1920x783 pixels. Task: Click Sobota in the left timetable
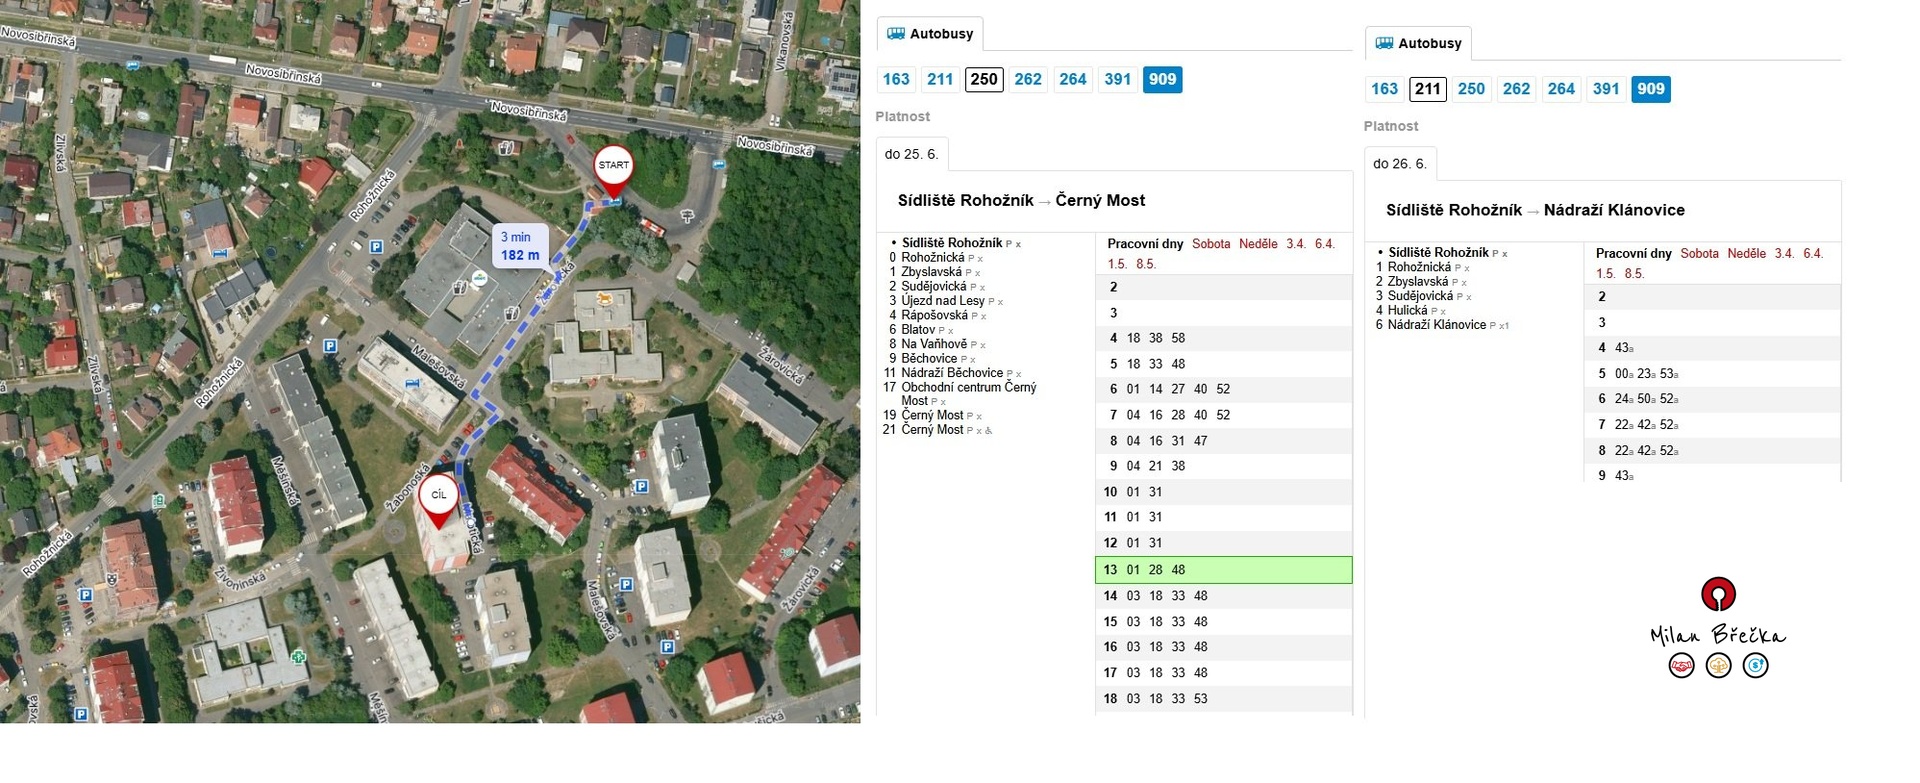pyautogui.click(x=1210, y=244)
